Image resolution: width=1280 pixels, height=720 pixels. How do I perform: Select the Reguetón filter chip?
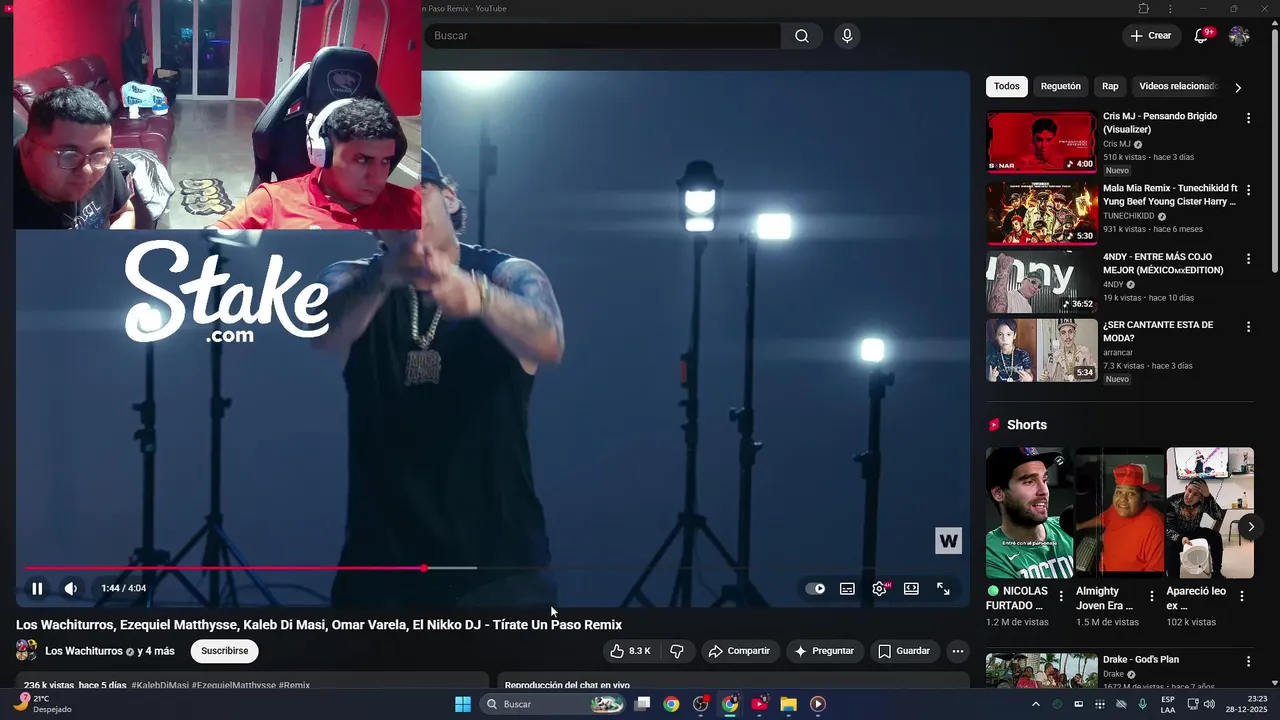pos(1061,86)
